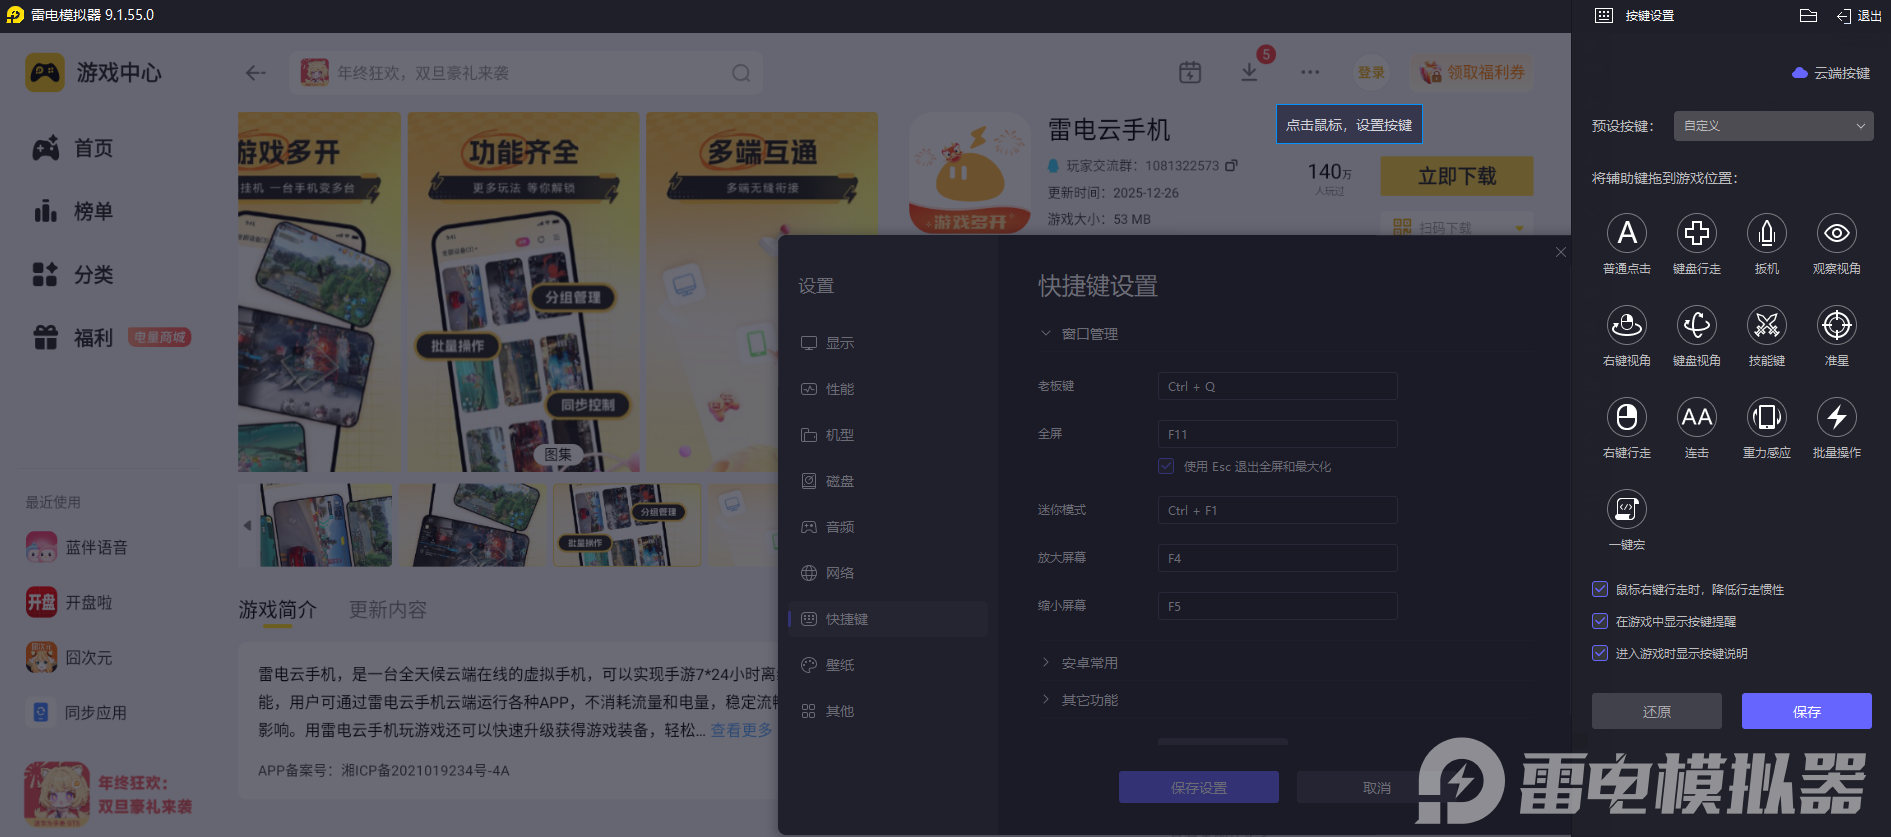Select the 一键宏 macro key tool

pos(1627,509)
